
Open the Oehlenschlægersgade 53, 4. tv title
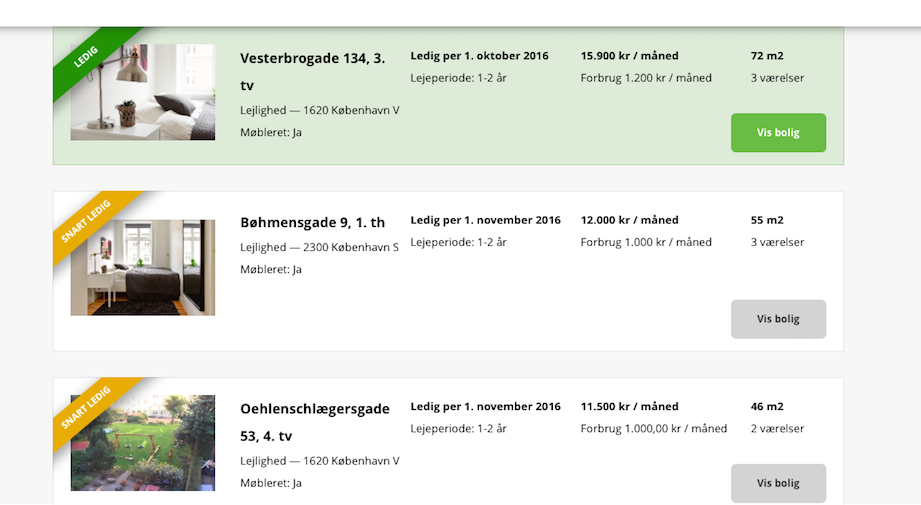315,422
